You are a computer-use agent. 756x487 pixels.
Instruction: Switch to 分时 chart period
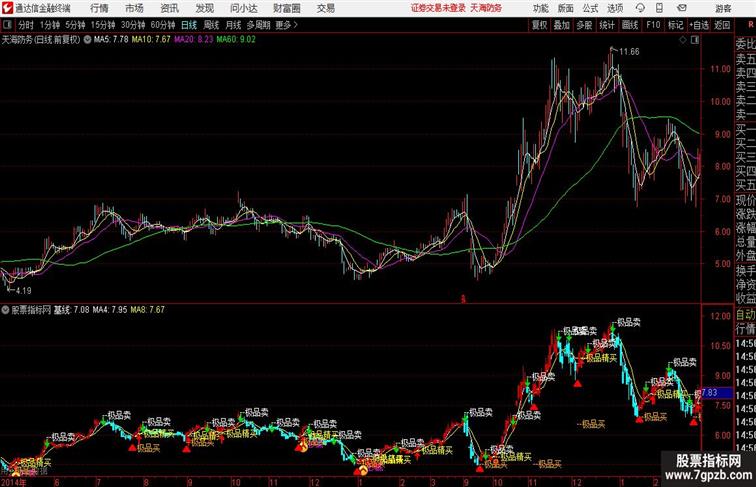pos(26,25)
